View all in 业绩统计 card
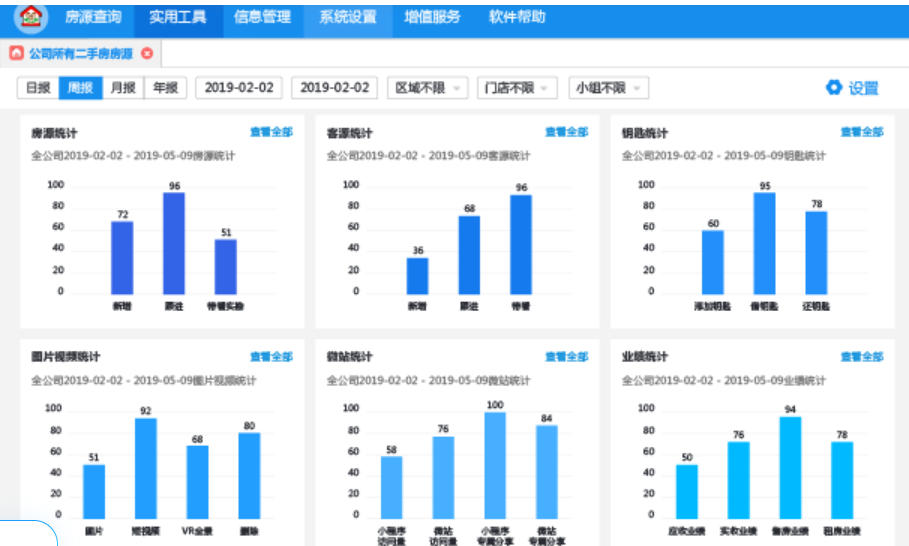 862,356
